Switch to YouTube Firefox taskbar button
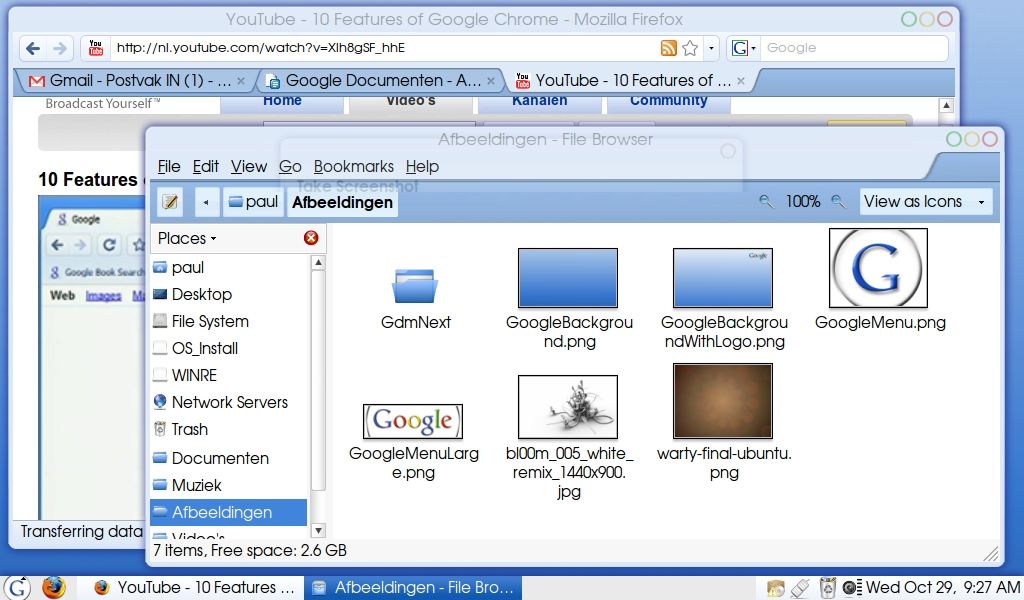The width and height of the screenshot is (1024, 600). coord(193,588)
